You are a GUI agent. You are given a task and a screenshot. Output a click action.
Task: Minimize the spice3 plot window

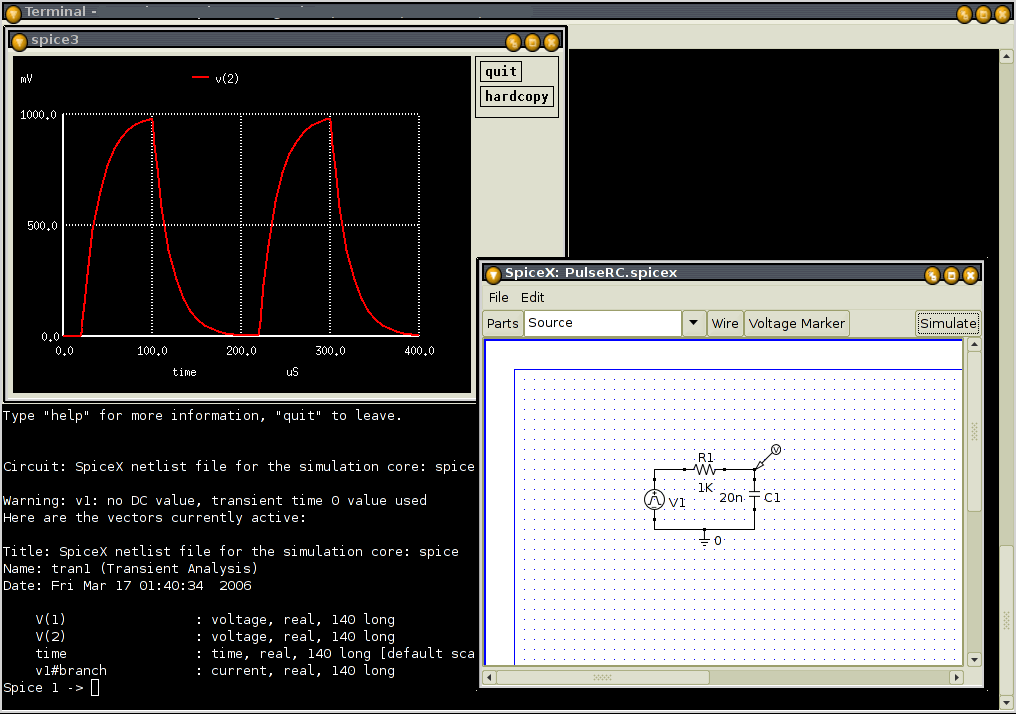513,41
